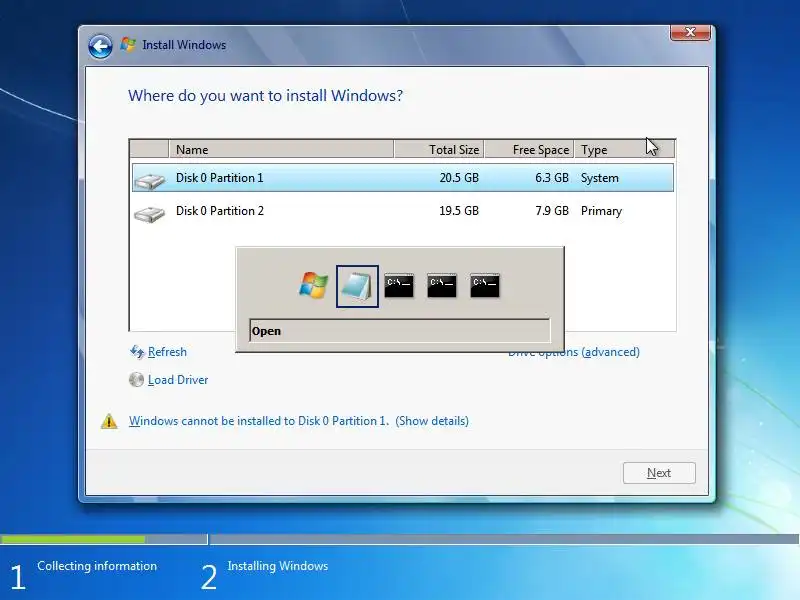Select the last command prompt icon in the switcher
Image resolution: width=800 pixels, height=600 pixels.
[x=485, y=286]
